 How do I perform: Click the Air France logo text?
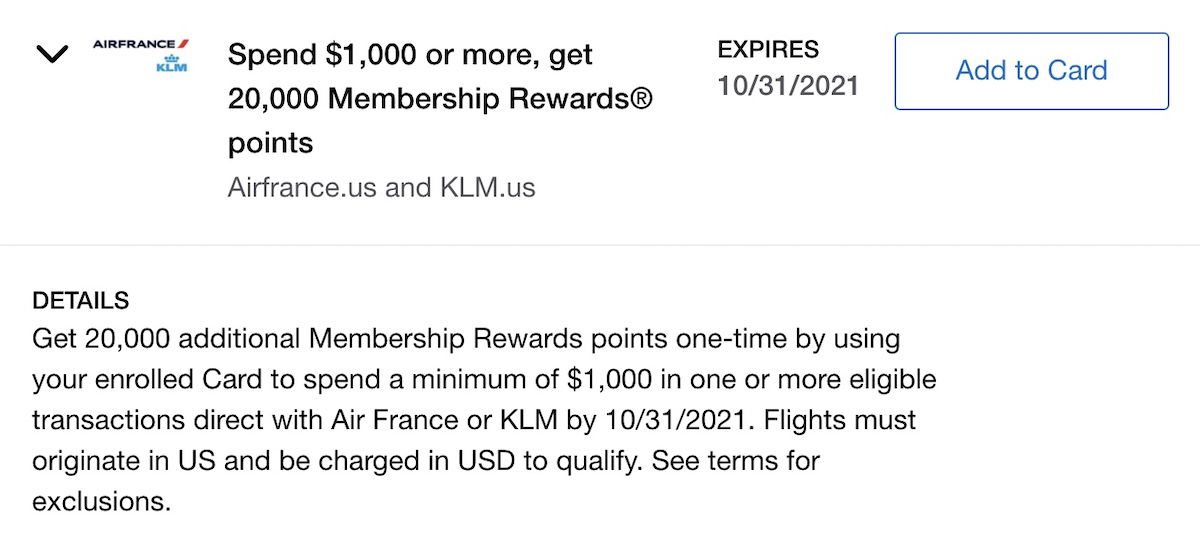coord(134,44)
